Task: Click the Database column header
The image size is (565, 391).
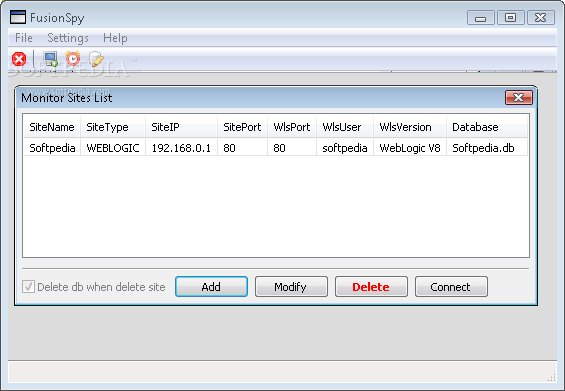Action: pos(487,127)
